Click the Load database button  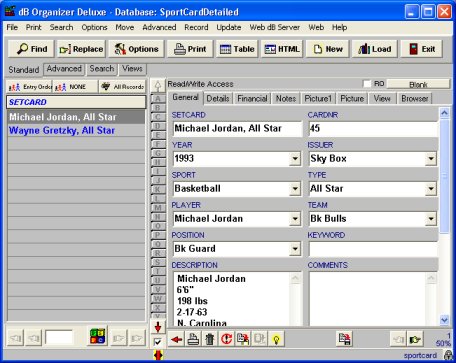tap(374, 49)
